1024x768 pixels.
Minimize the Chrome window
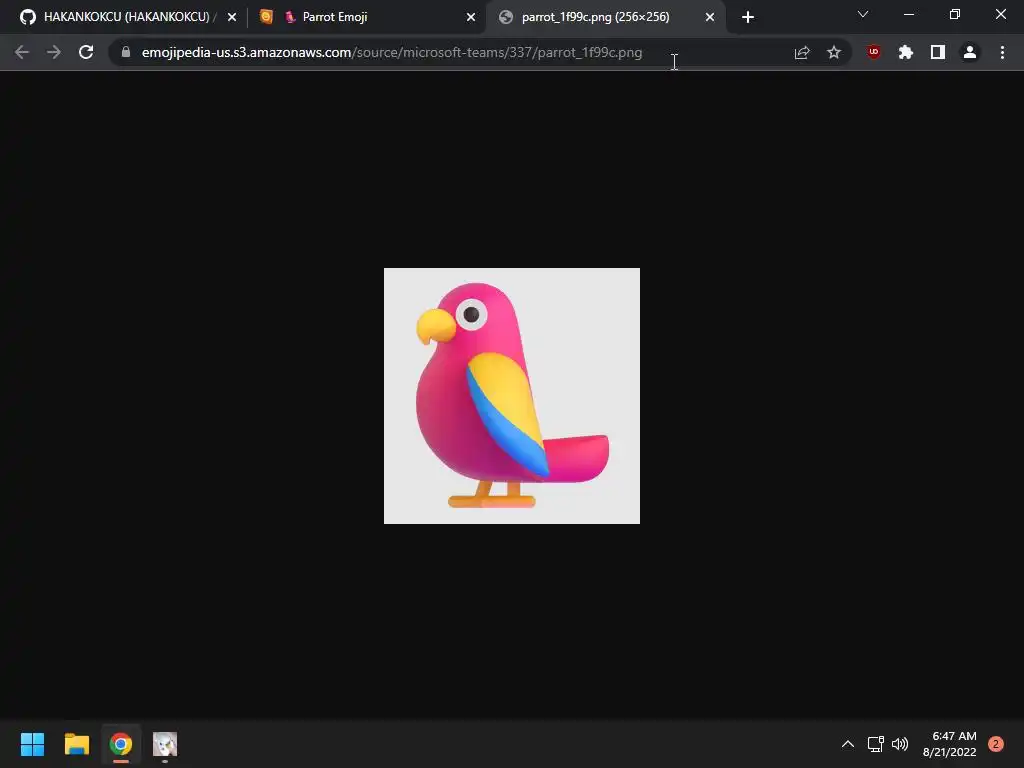[x=908, y=14]
